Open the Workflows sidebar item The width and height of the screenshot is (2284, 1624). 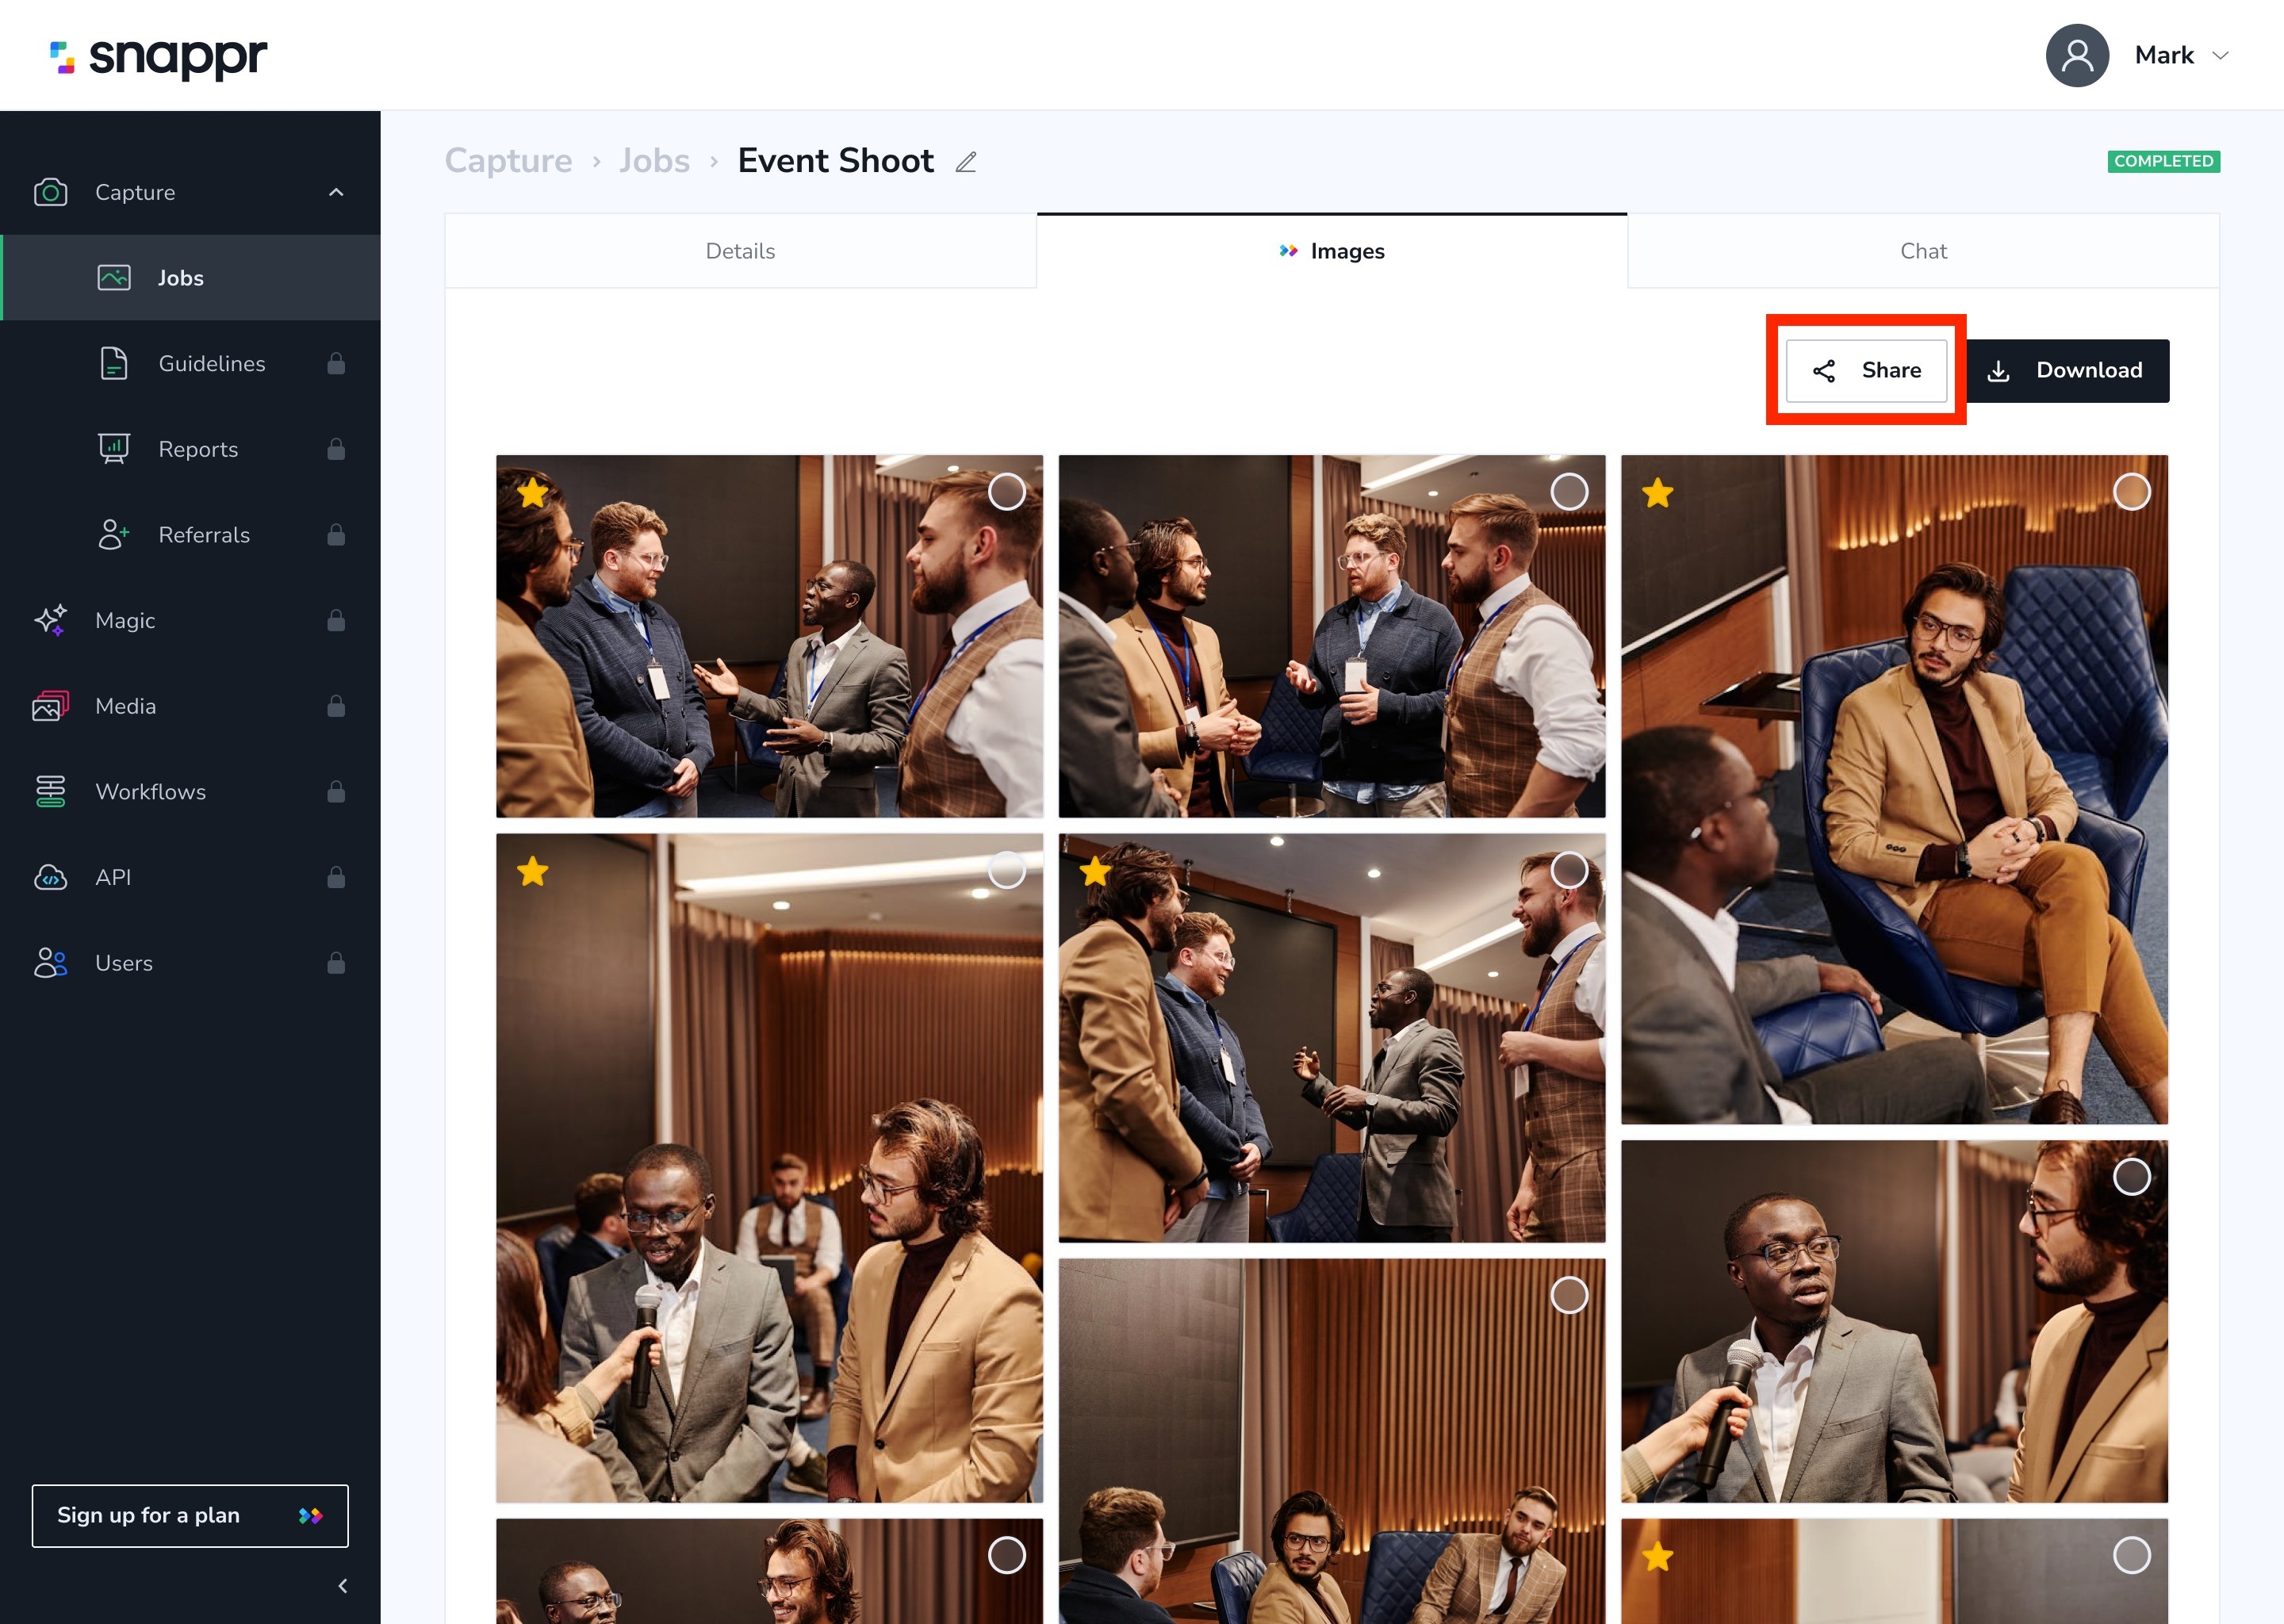(190, 792)
